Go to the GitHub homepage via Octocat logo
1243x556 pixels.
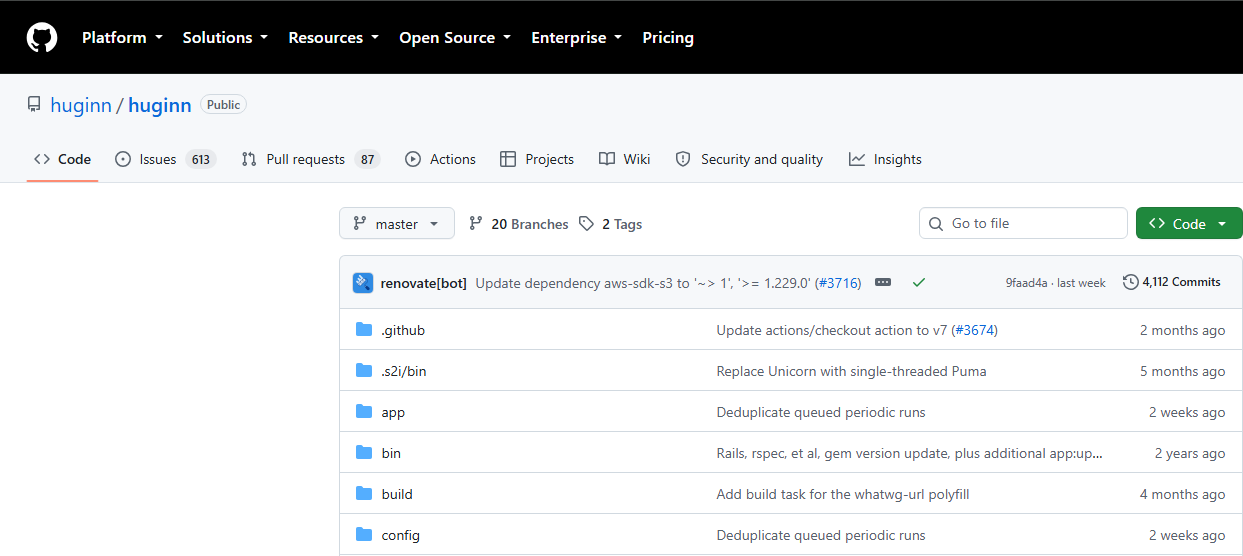pyautogui.click(x=42, y=38)
